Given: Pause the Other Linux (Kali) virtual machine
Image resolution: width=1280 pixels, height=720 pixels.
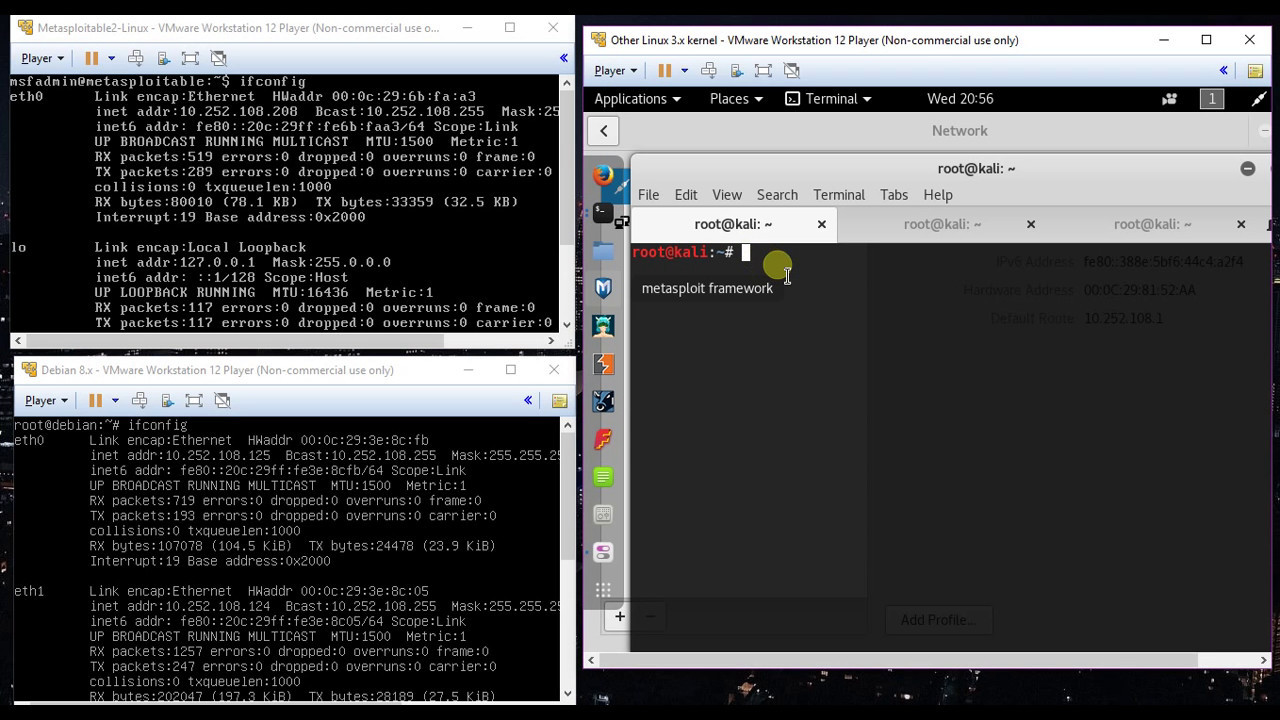Looking at the screenshot, I should click(x=664, y=70).
